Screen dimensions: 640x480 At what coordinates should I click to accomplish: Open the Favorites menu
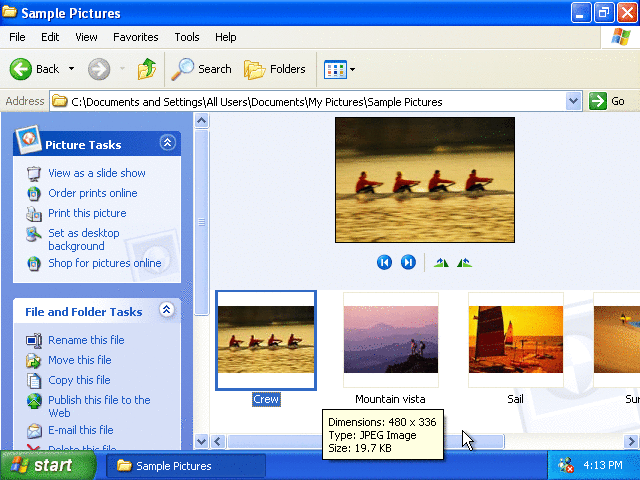(x=136, y=37)
